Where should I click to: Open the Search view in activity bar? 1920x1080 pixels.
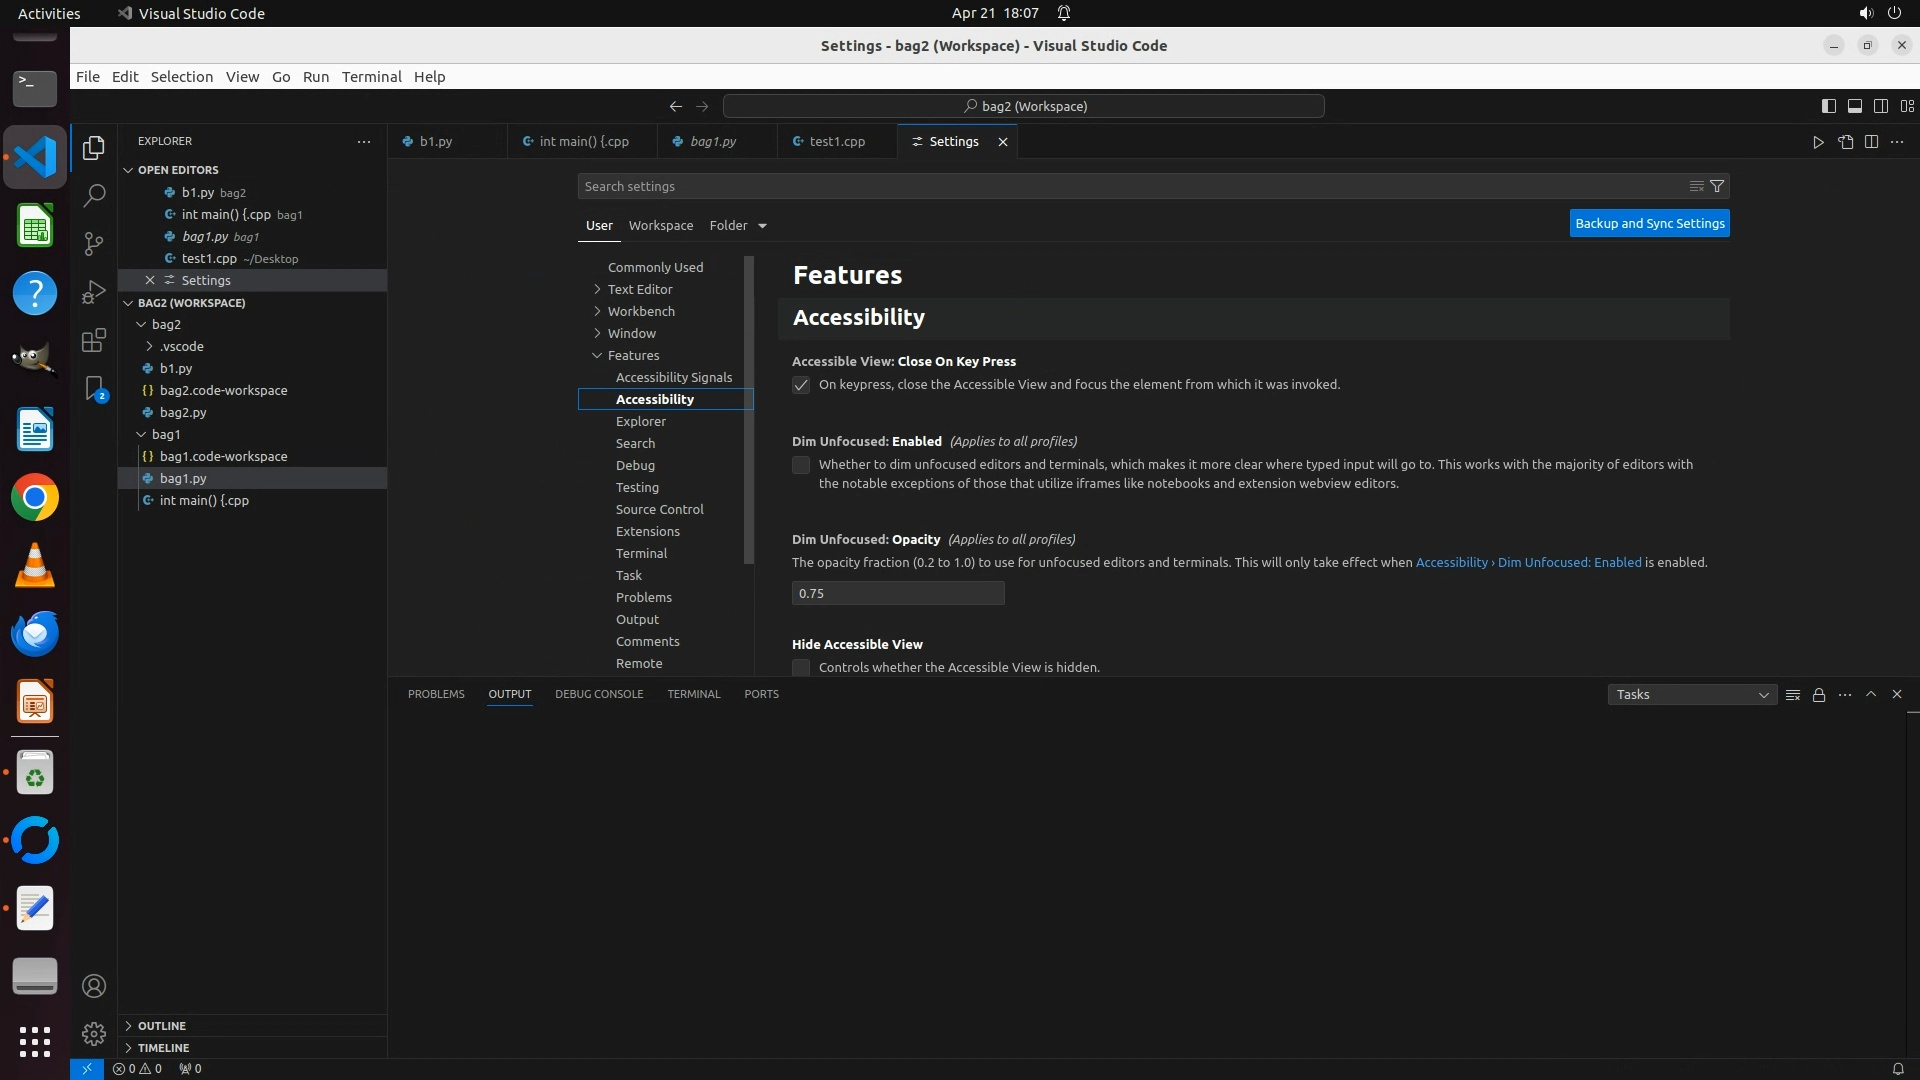(x=94, y=195)
